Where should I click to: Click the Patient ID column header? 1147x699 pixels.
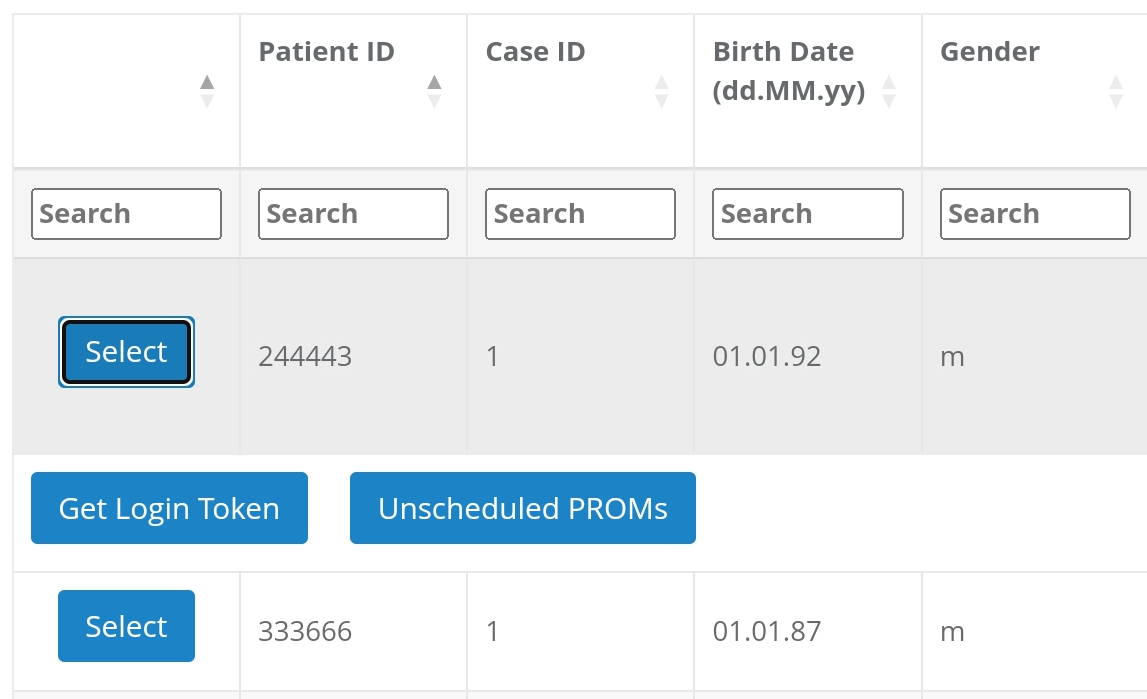click(x=326, y=52)
